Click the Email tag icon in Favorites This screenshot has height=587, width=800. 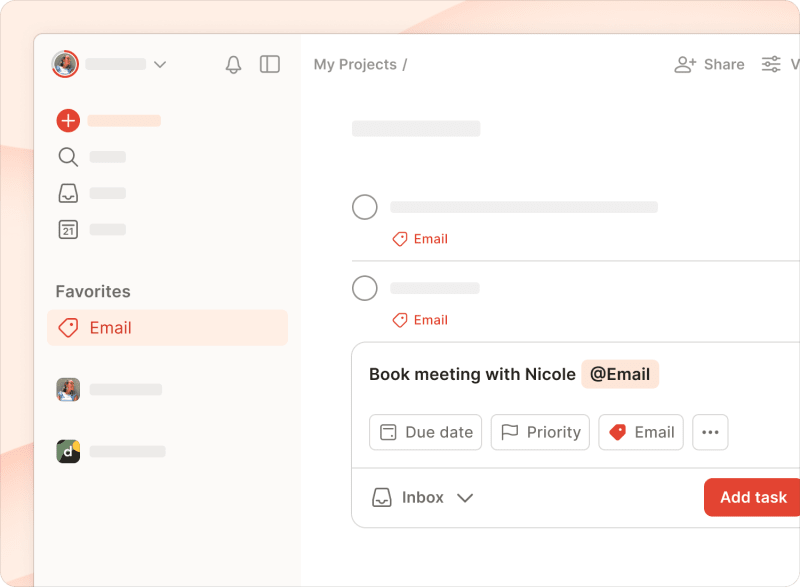point(68,327)
